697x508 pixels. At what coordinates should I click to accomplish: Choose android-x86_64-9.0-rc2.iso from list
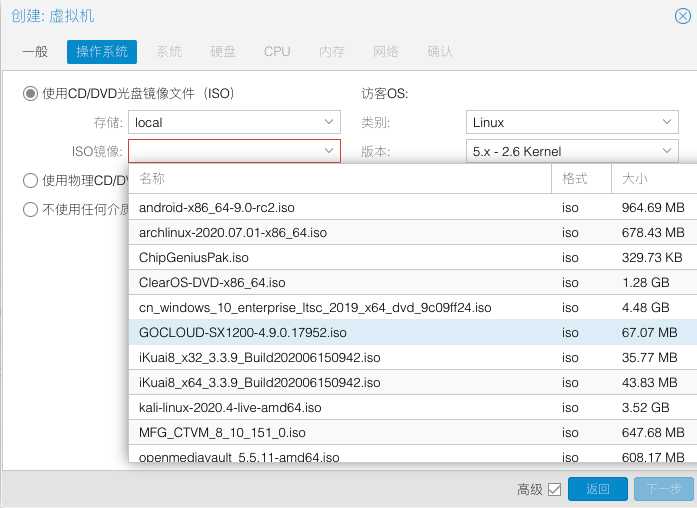tap(217, 208)
